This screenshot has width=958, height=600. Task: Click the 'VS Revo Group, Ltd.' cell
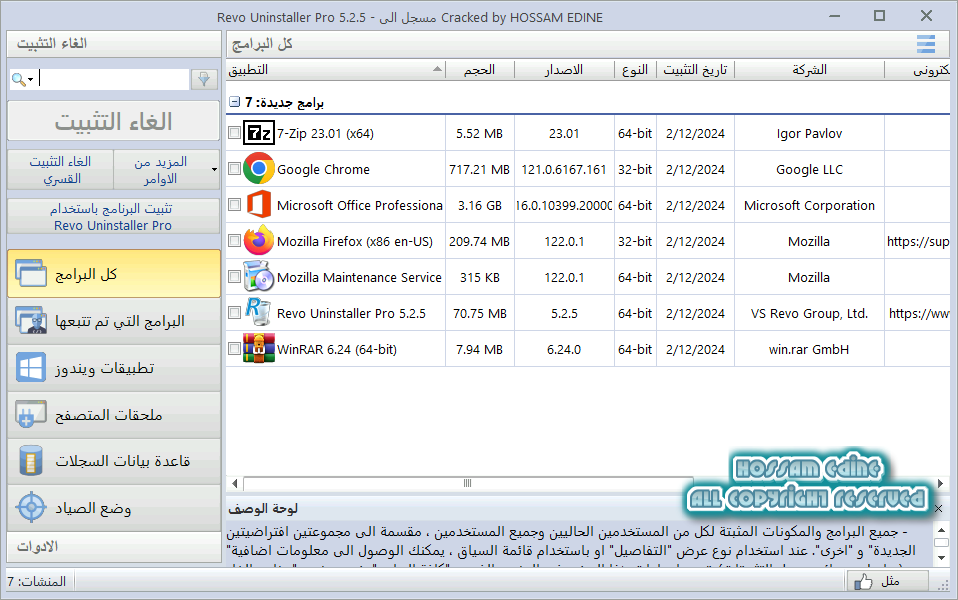809,313
